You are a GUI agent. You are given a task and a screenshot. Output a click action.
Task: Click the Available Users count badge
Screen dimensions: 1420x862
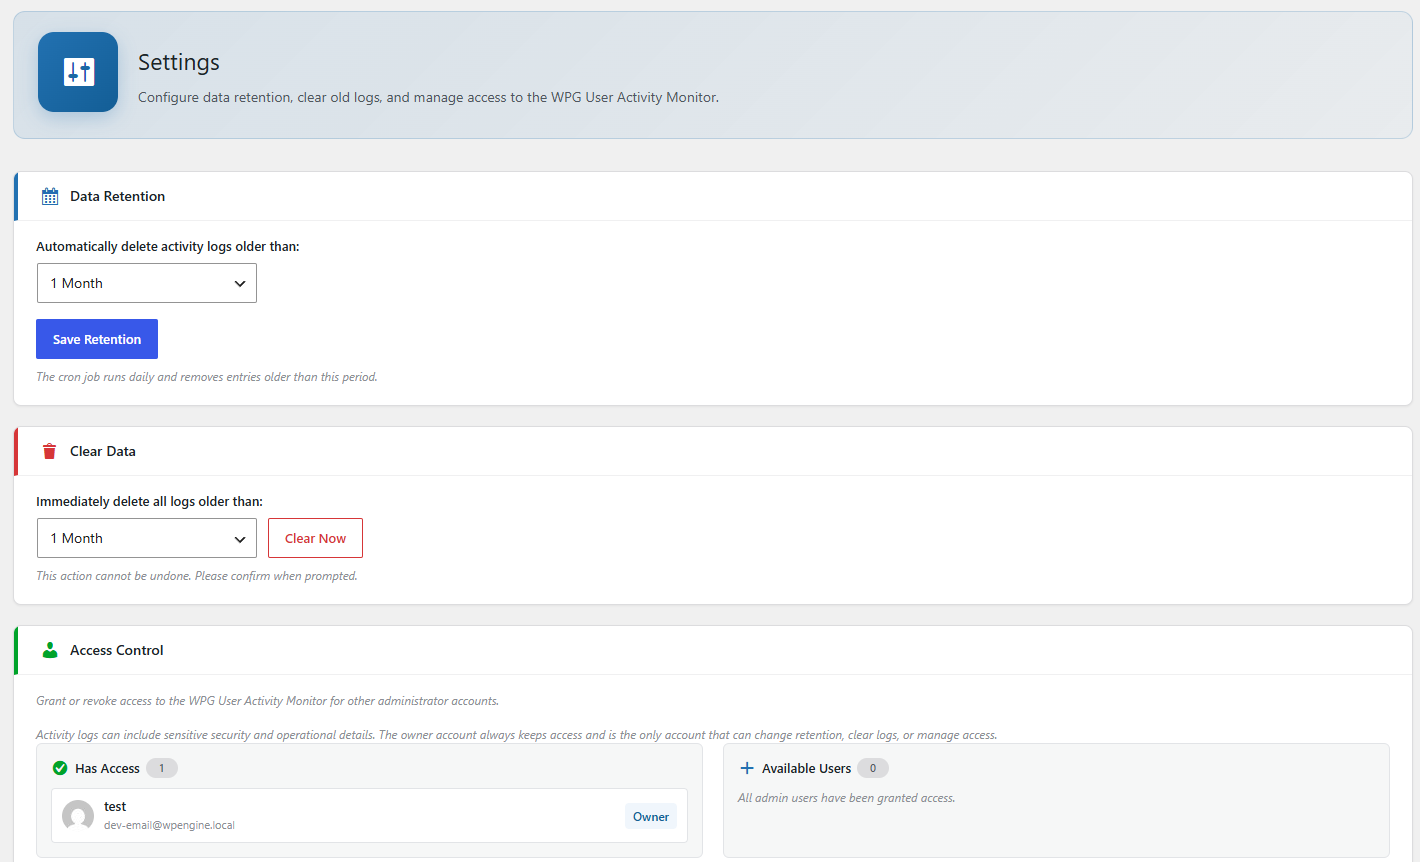click(x=873, y=768)
